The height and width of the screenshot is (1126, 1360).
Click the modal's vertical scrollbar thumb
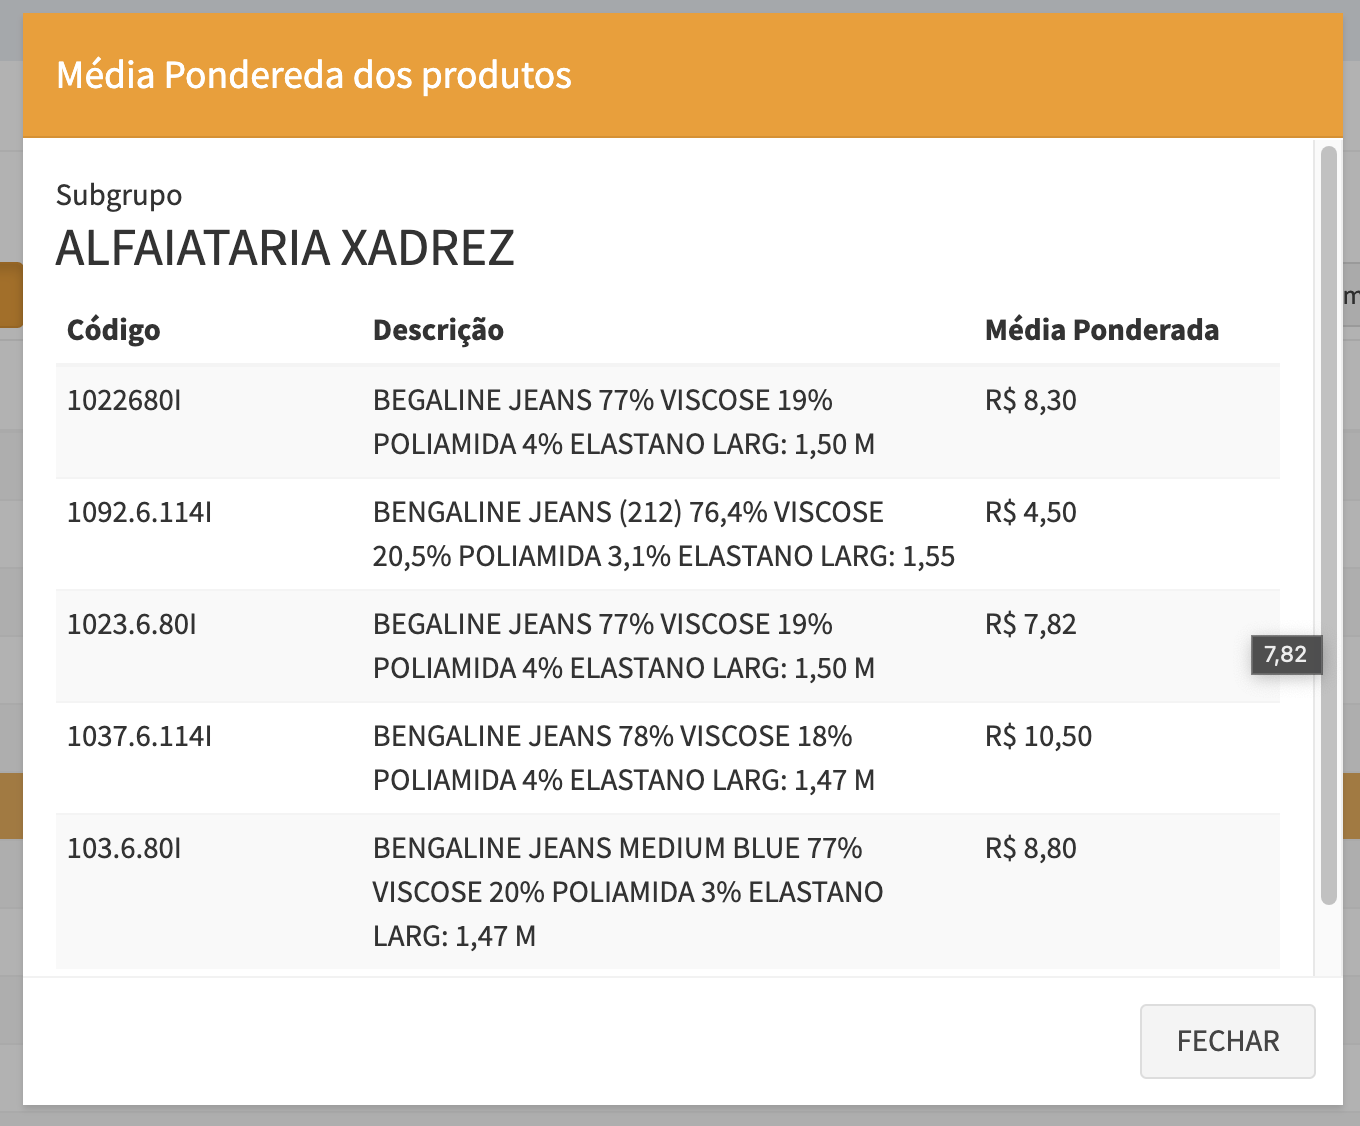[1328, 525]
